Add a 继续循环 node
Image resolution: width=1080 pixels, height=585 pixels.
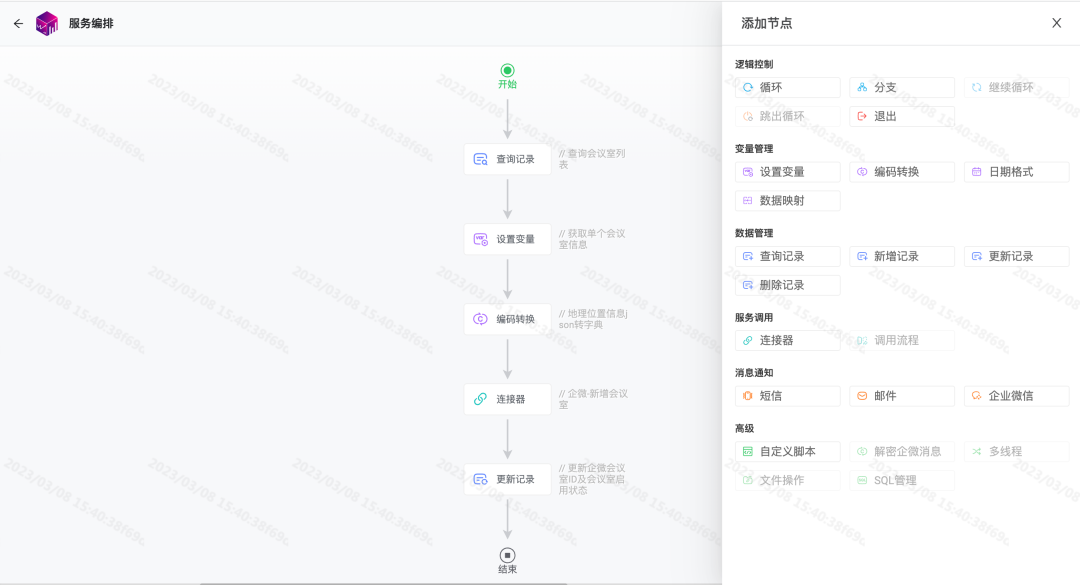click(x=1017, y=88)
